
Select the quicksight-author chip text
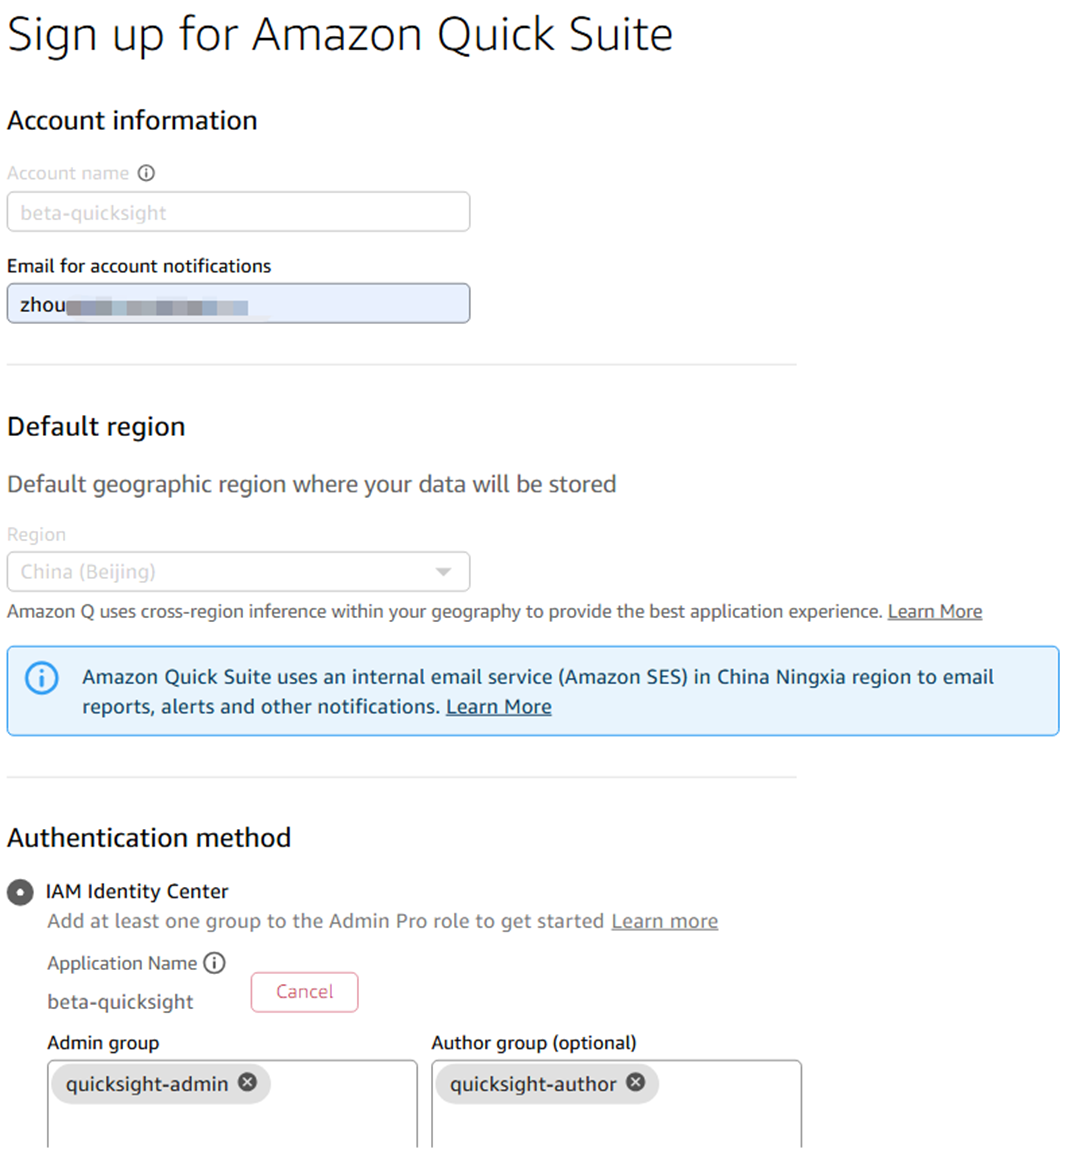tap(533, 1084)
